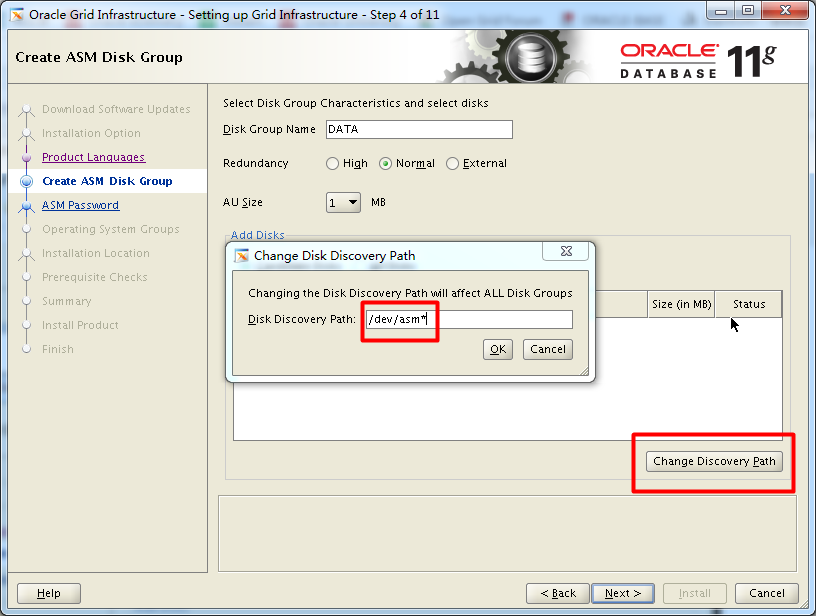The width and height of the screenshot is (816, 616).
Task: Open the AU Size dropdown
Action: point(343,202)
